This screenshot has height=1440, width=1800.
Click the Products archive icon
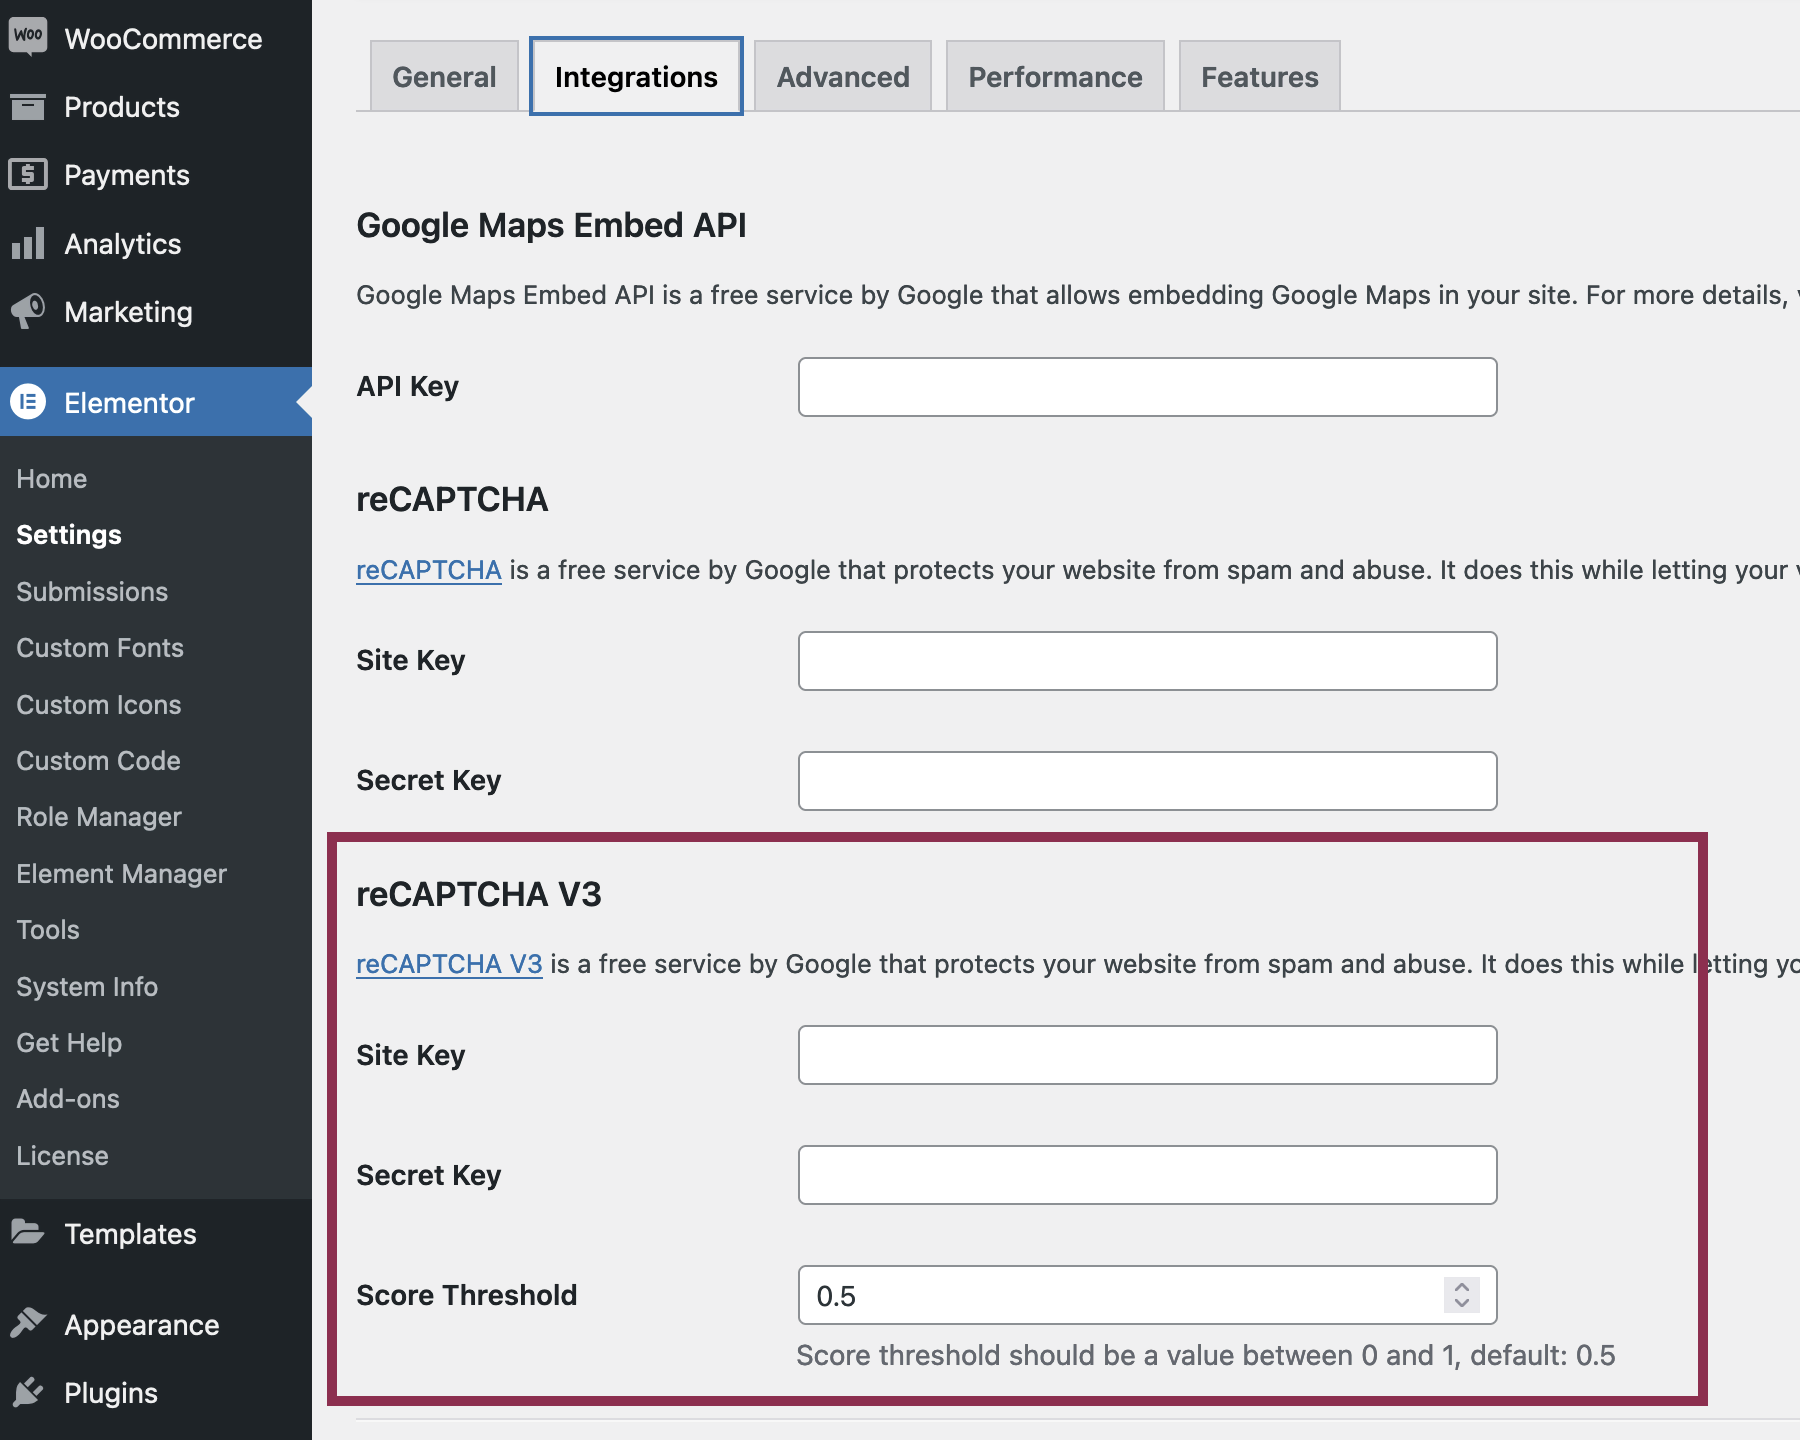click(x=28, y=106)
